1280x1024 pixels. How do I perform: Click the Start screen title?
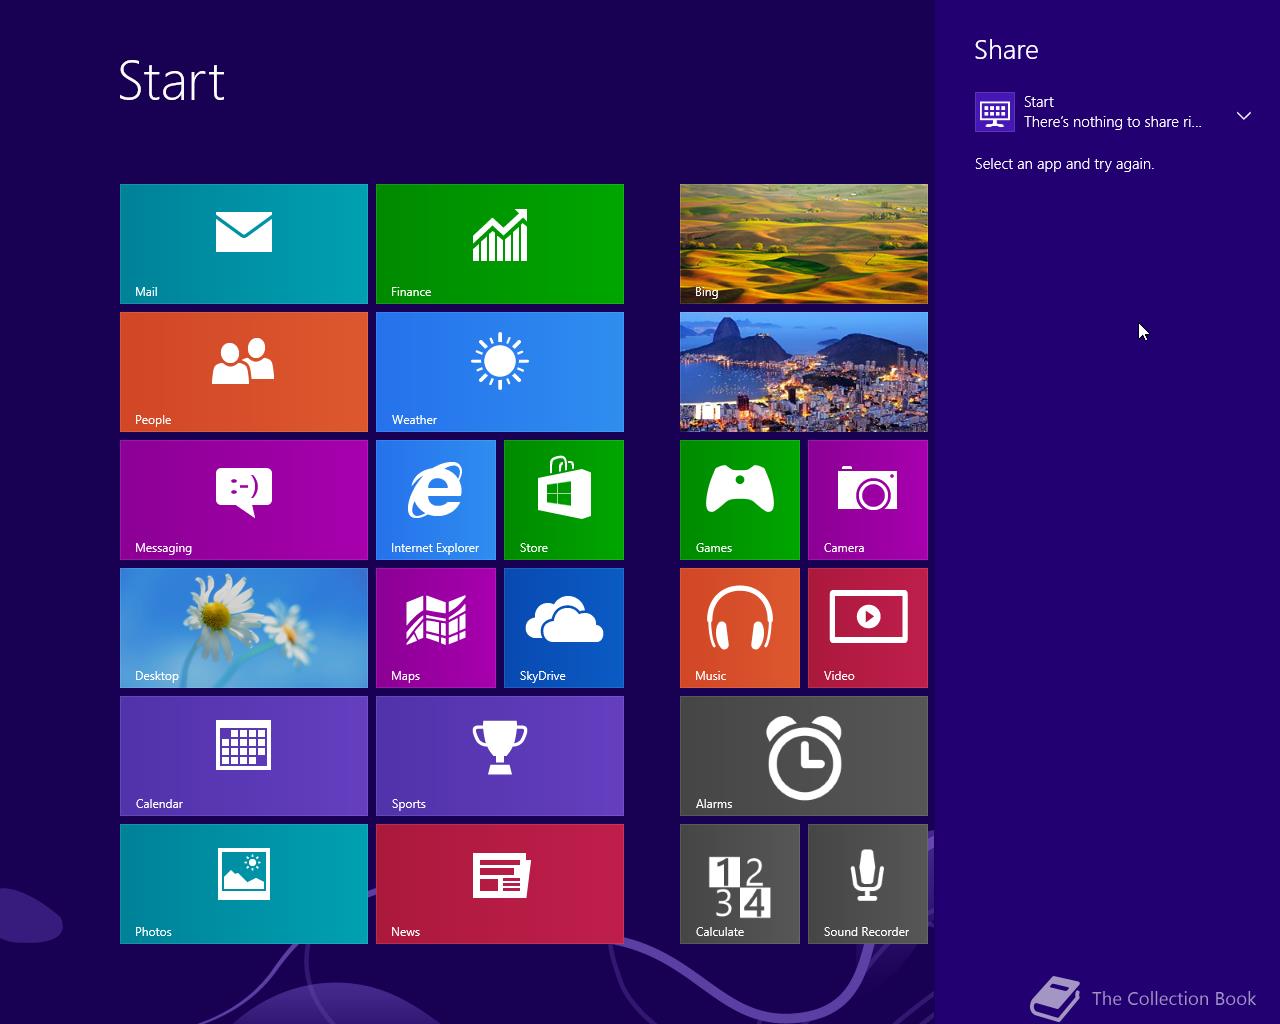[x=172, y=81]
